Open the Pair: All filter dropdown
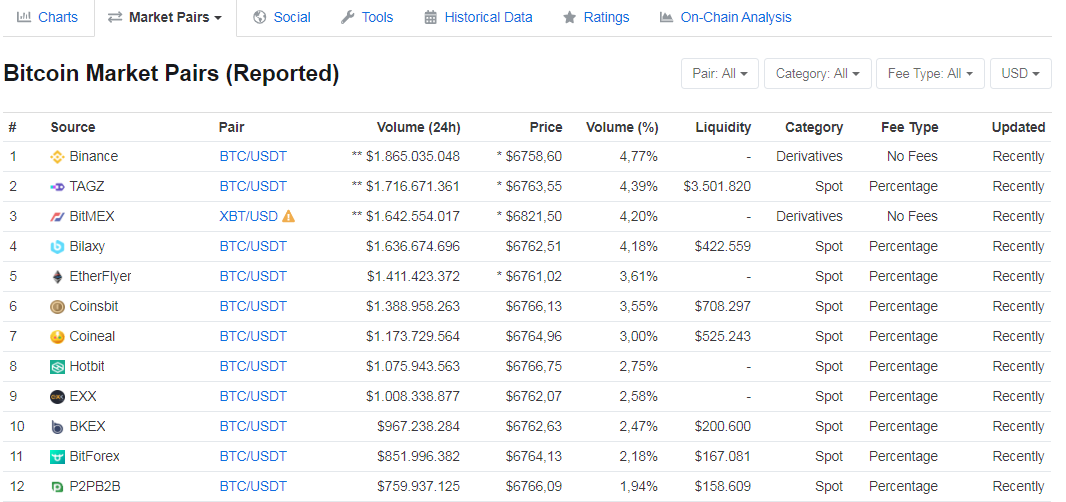Screen dimensions: 1066x502 click(720, 74)
